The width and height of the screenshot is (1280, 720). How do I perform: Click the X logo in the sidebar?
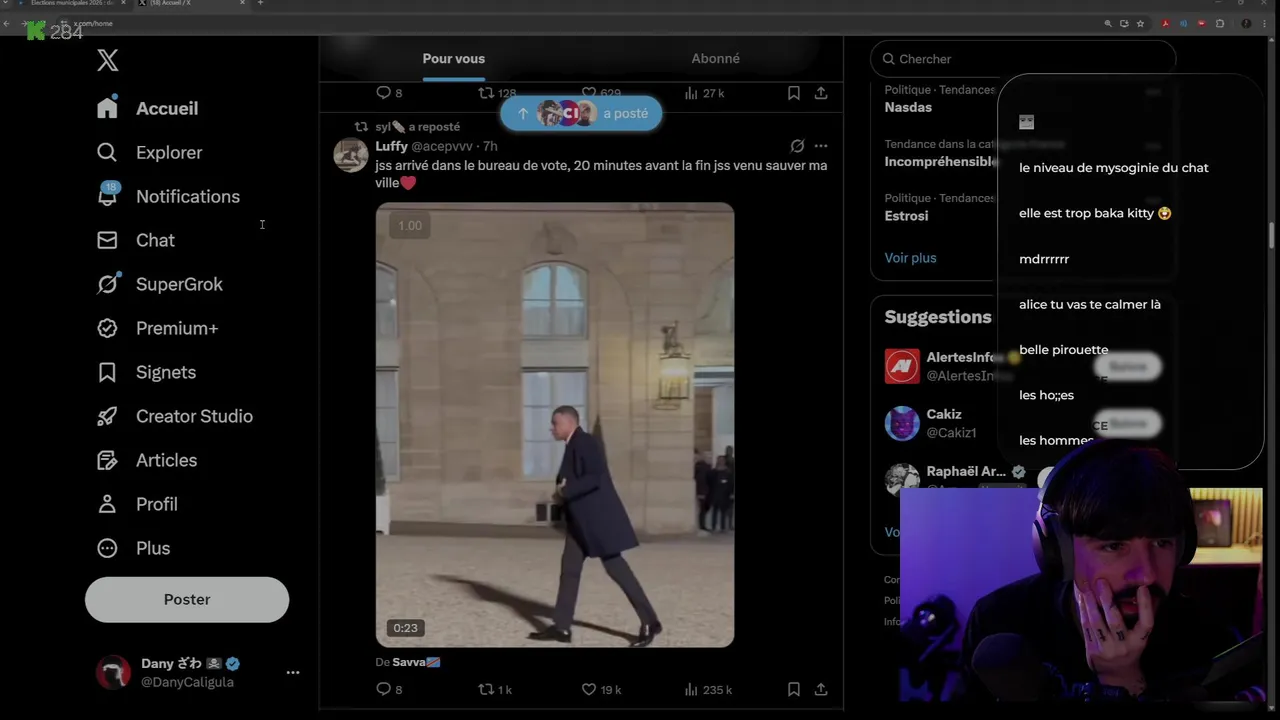coord(108,60)
